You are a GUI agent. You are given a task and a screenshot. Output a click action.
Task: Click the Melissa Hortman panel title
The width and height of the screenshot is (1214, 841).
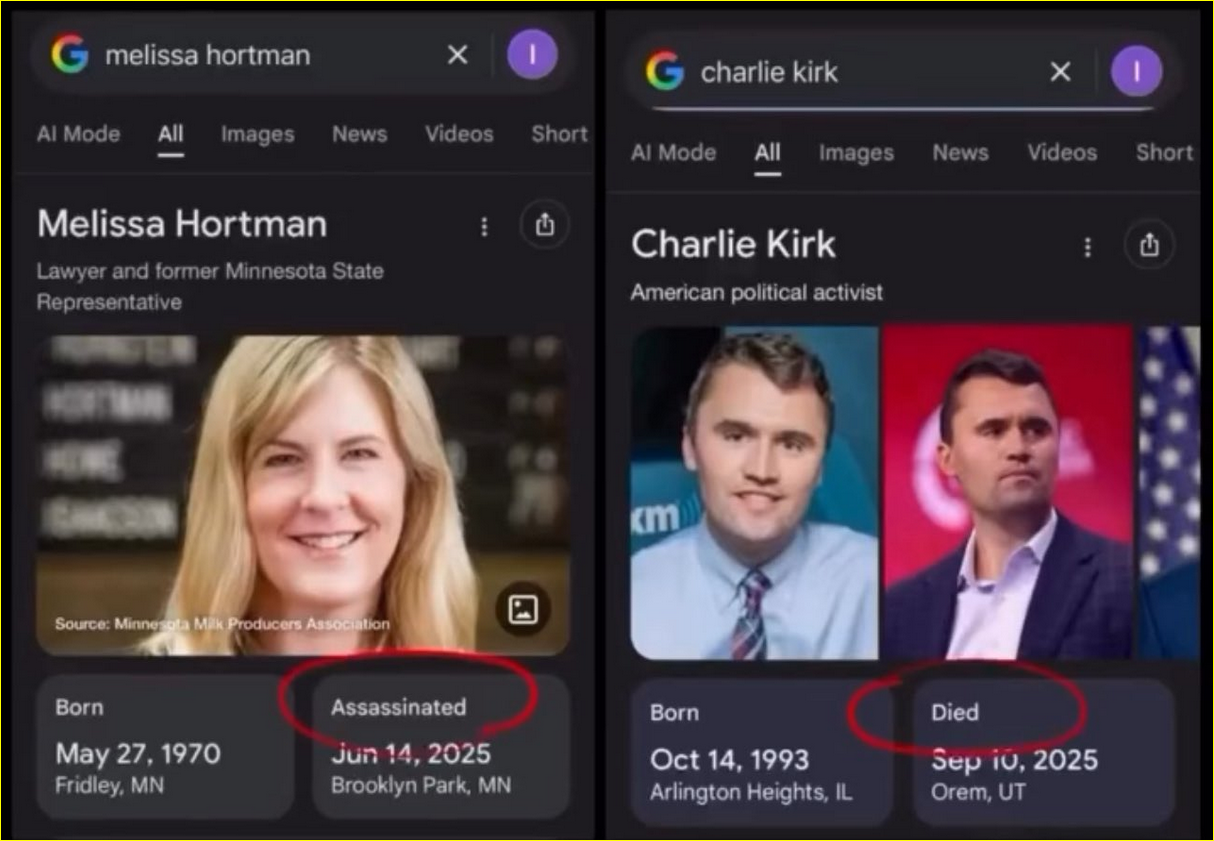tap(182, 224)
